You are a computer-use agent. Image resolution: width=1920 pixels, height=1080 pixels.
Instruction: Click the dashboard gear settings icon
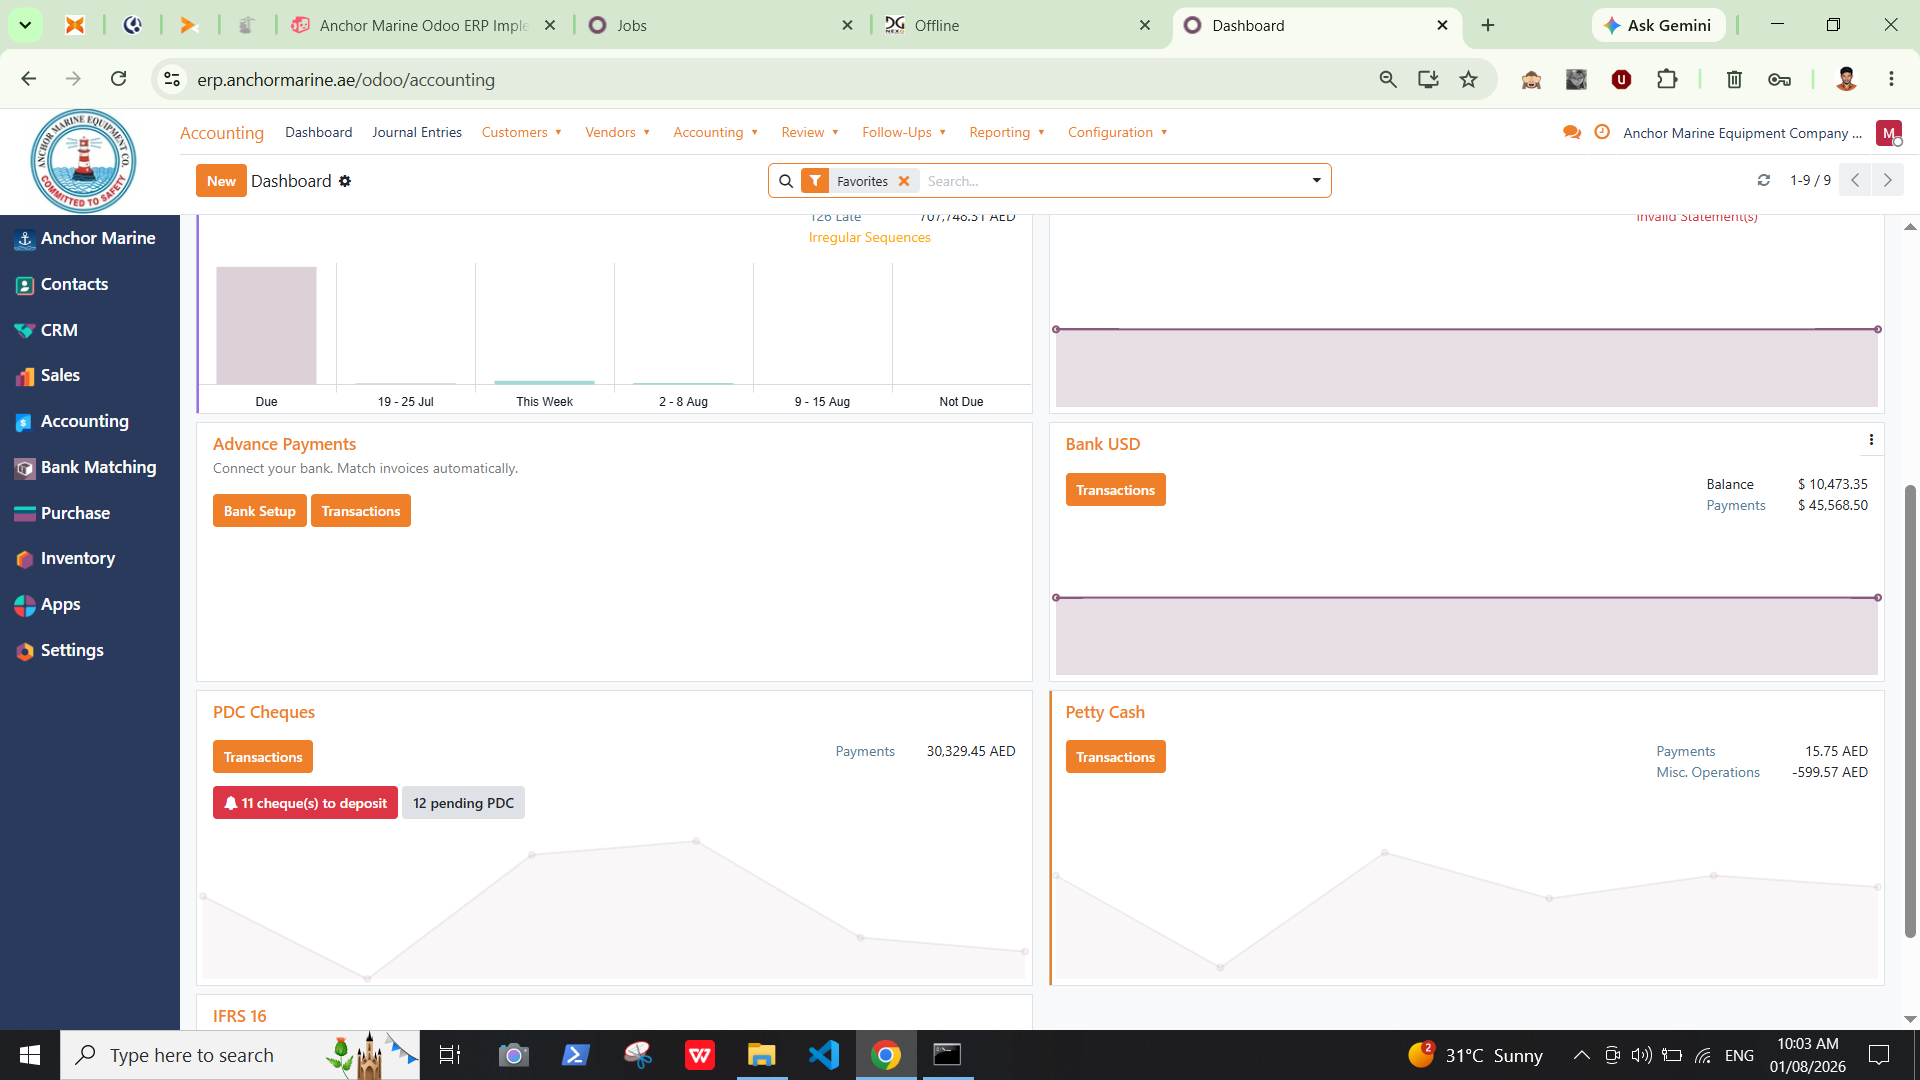pyautogui.click(x=345, y=181)
